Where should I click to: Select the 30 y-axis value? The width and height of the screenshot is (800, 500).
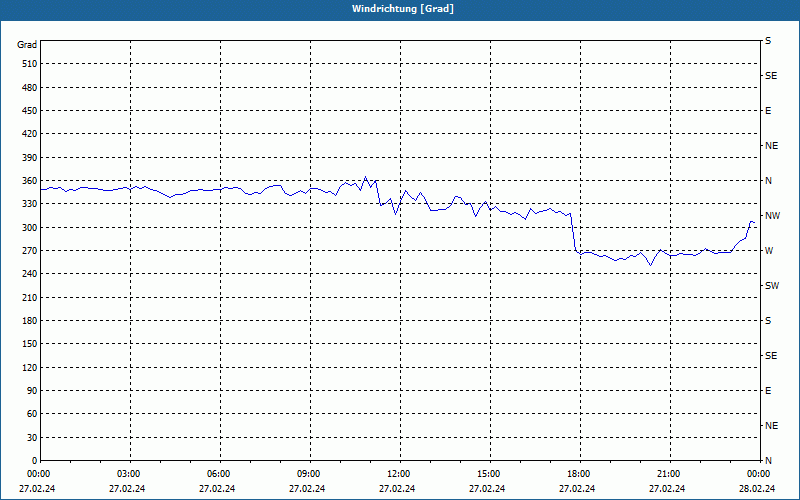click(x=32, y=438)
